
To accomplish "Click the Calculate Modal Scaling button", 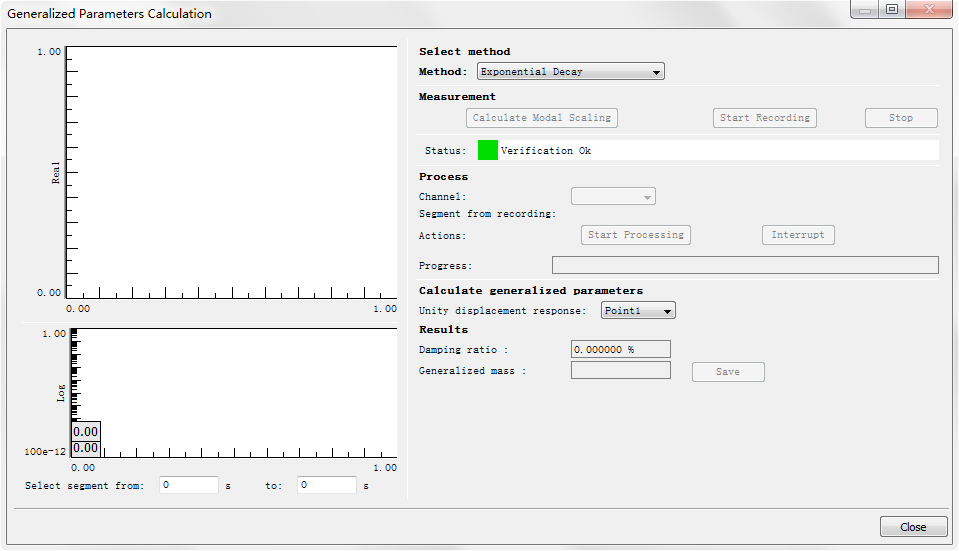I will 541,117.
